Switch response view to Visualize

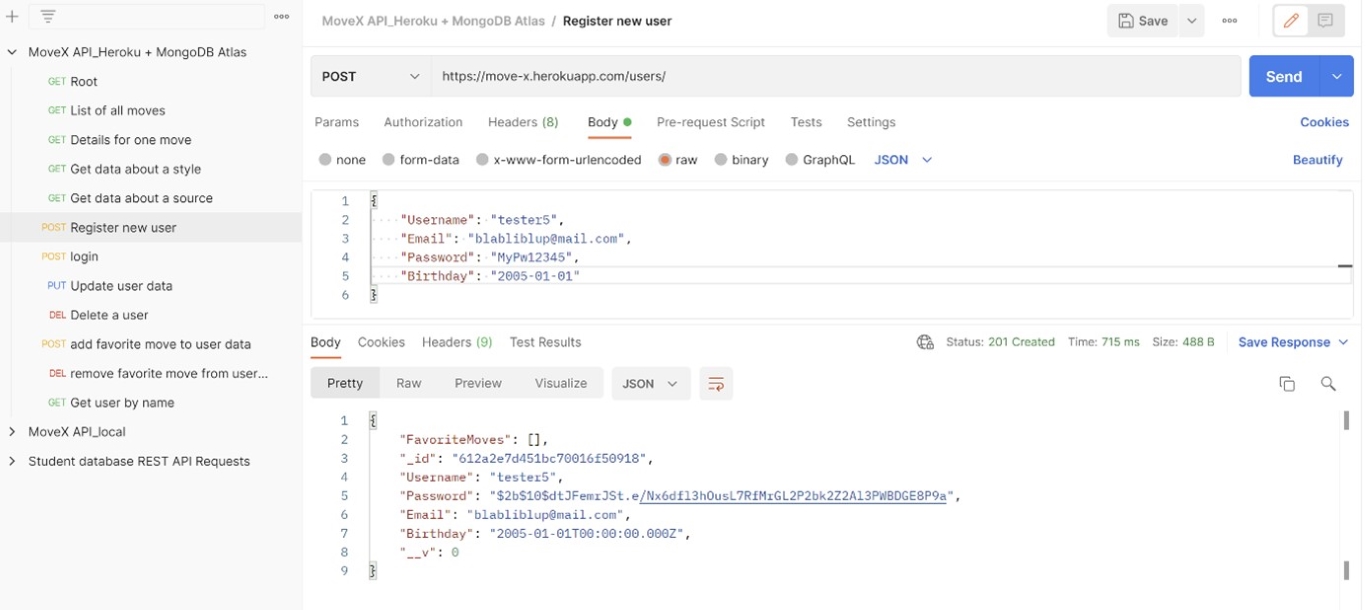(x=561, y=384)
